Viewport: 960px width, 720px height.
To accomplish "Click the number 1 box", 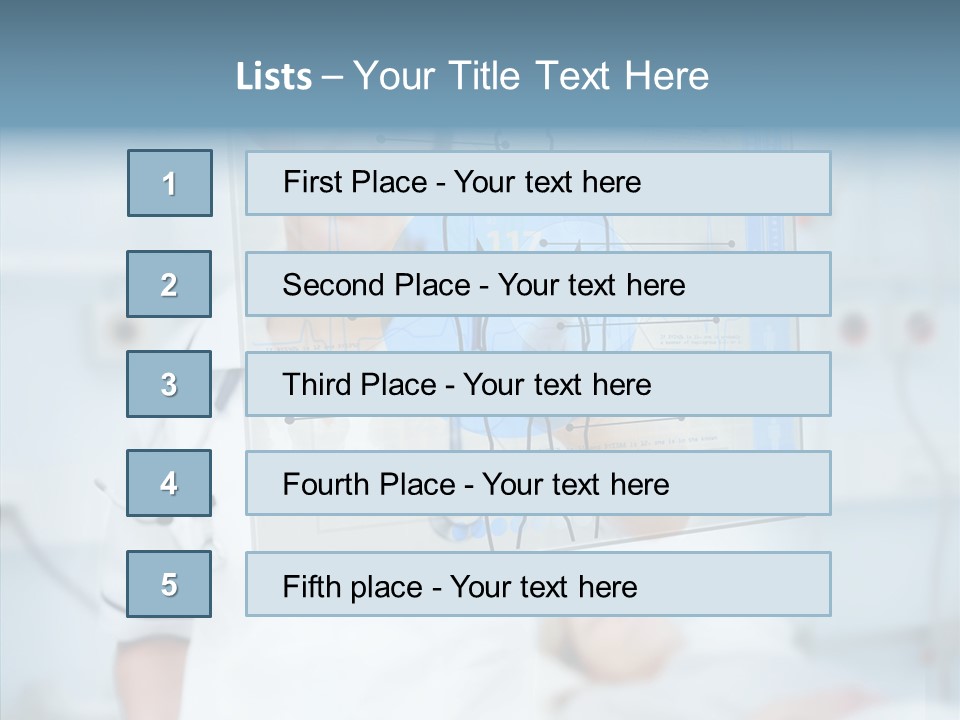I will pos(170,183).
